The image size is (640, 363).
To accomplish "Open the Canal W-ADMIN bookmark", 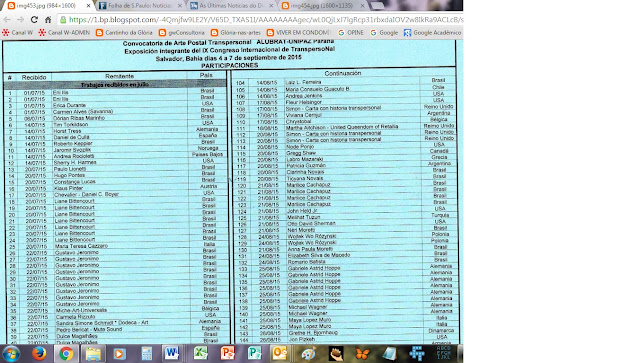I will click(64, 33).
